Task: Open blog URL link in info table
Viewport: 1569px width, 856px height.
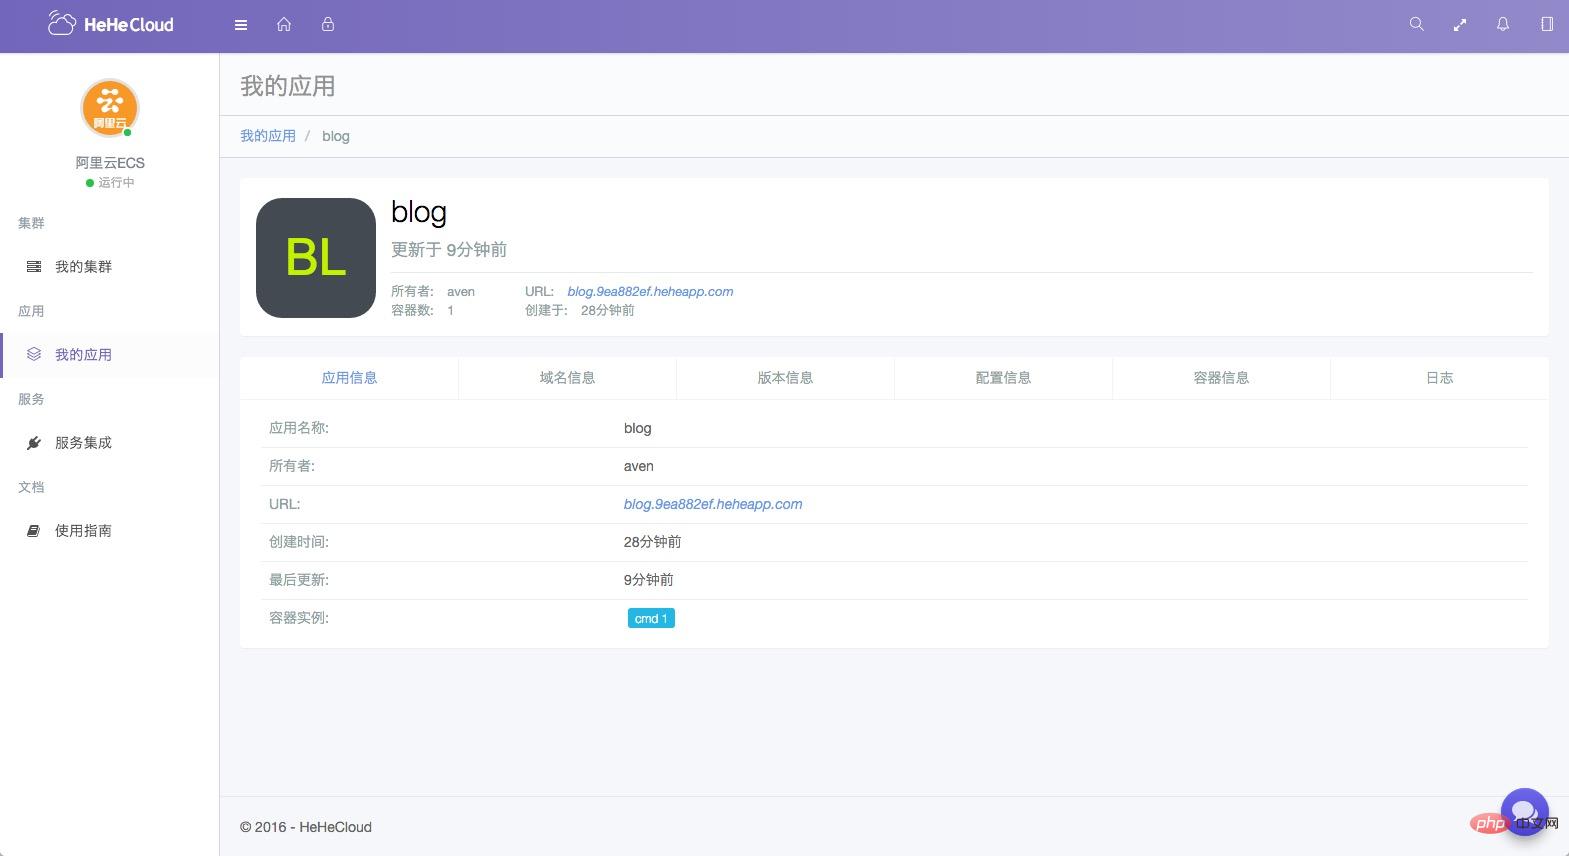Action: (x=713, y=504)
